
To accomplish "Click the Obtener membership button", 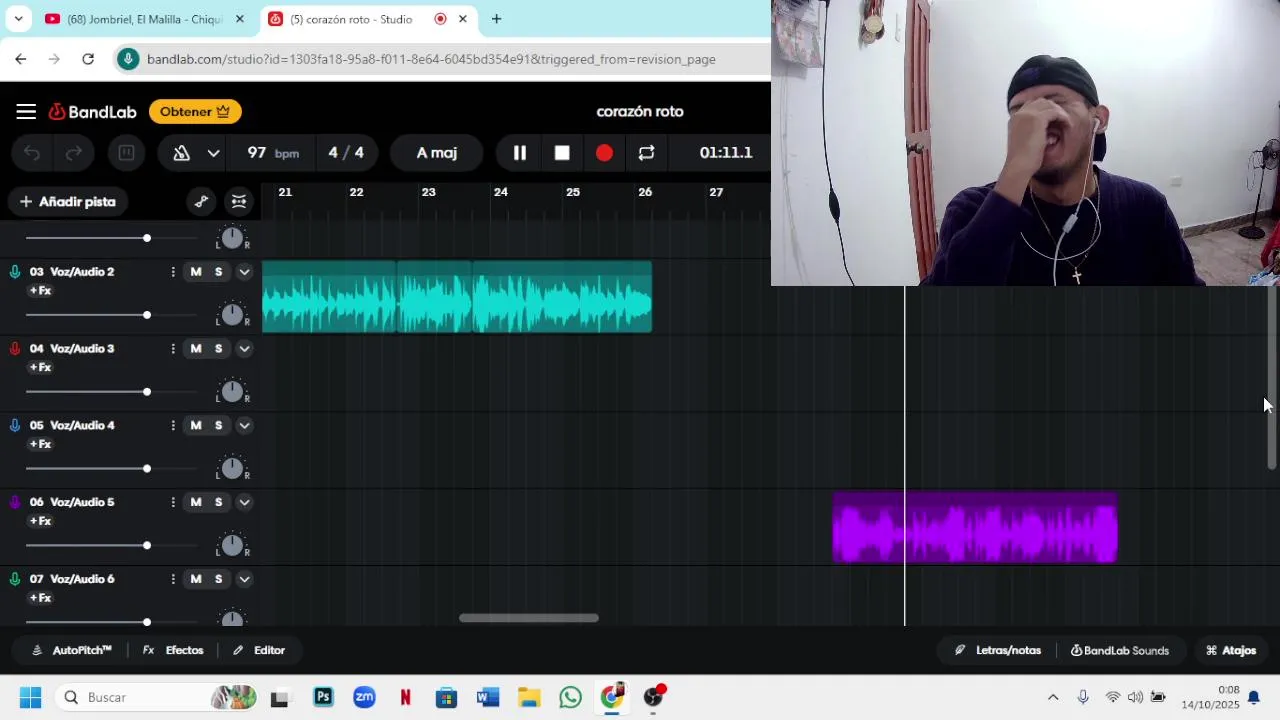I will 195,112.
